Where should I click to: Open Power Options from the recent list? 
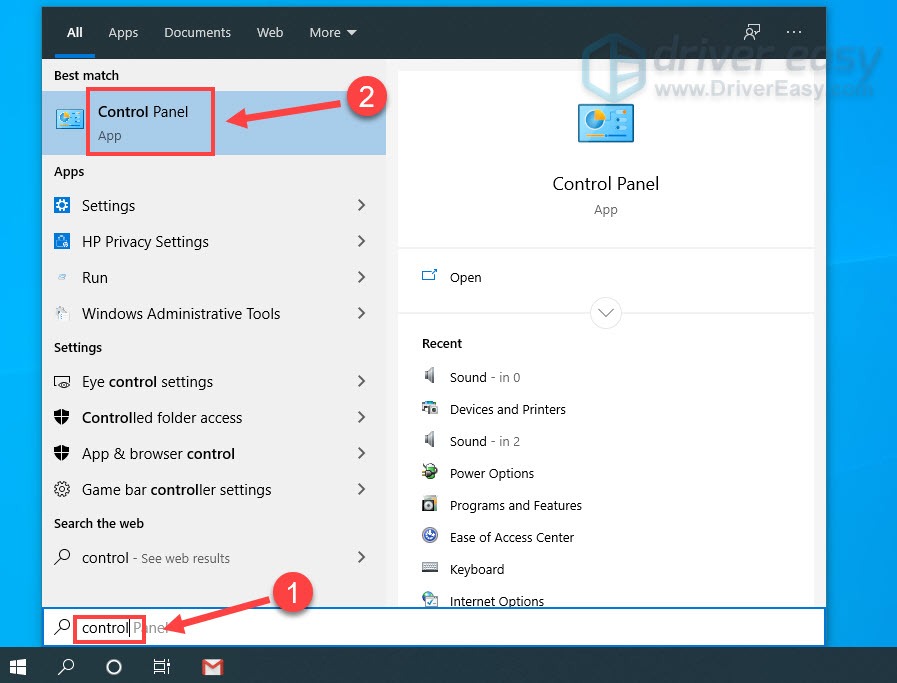[491, 473]
